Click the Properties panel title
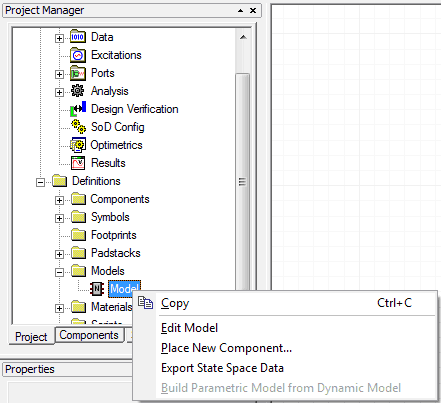Screen dimensions: 441x403 click(x=30, y=369)
